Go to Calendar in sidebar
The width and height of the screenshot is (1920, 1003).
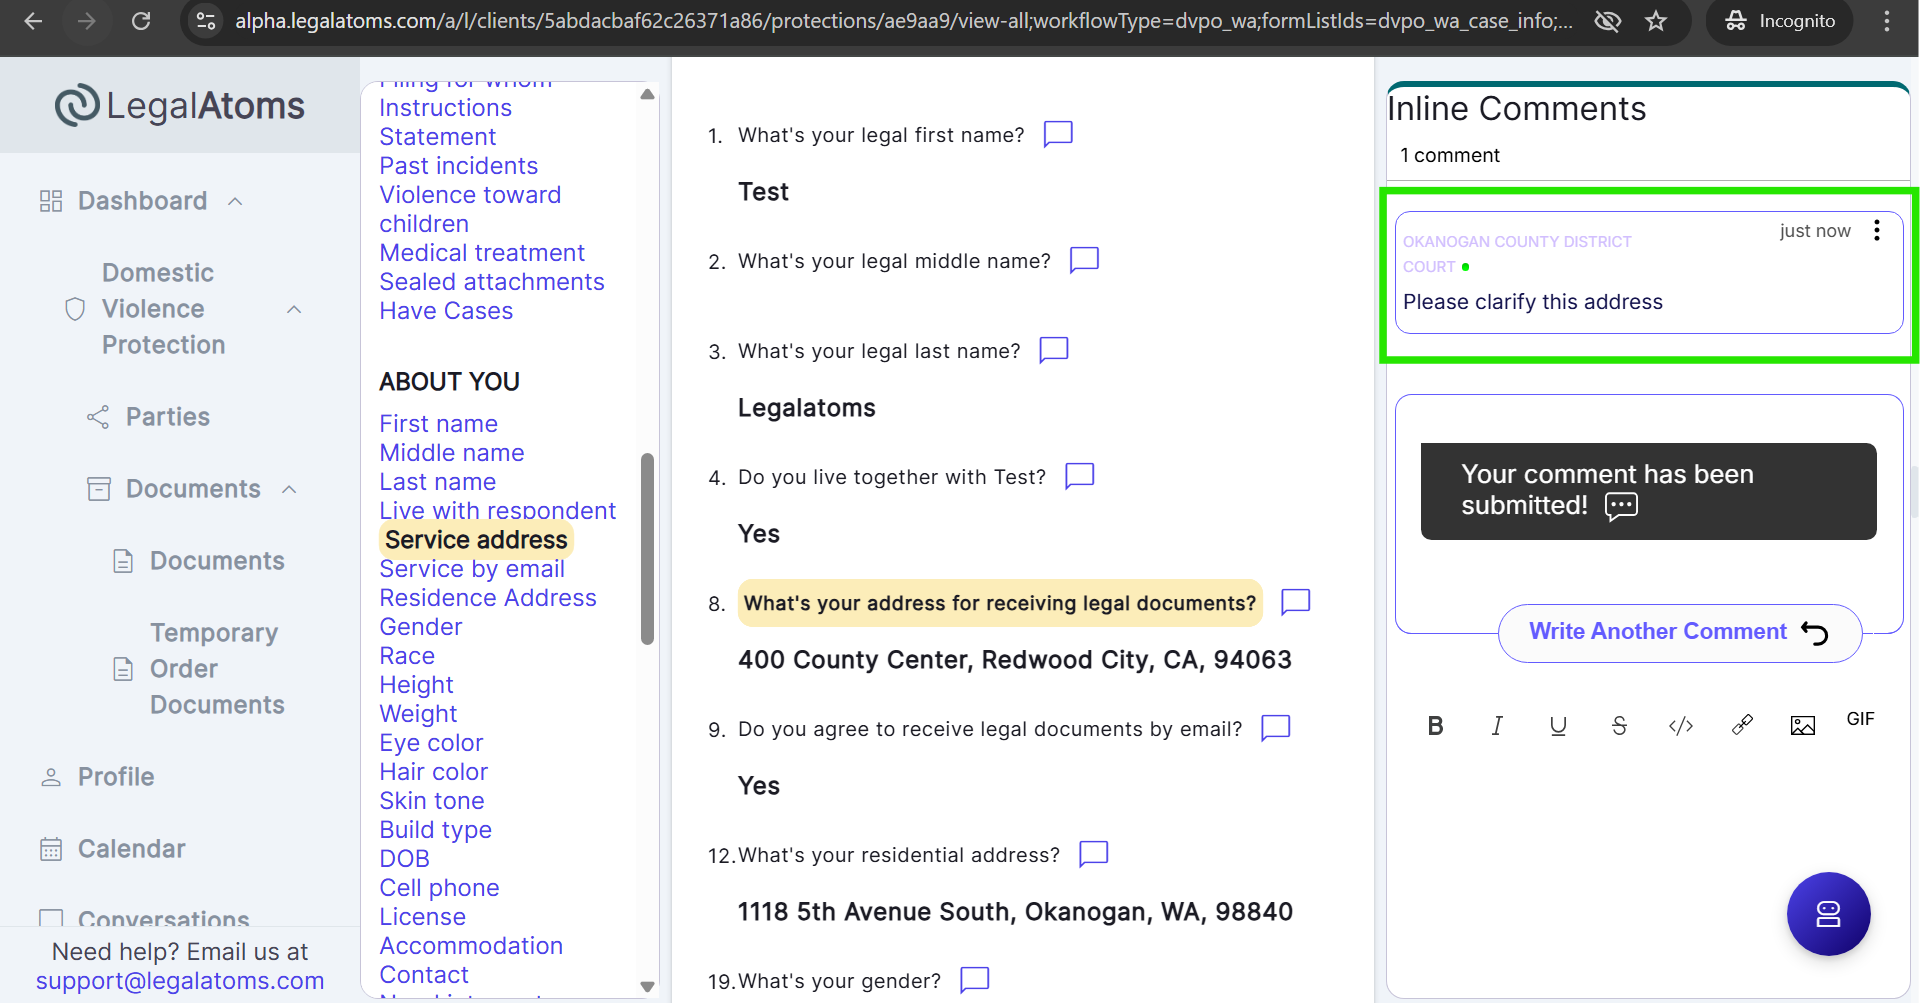pyautogui.click(x=131, y=849)
